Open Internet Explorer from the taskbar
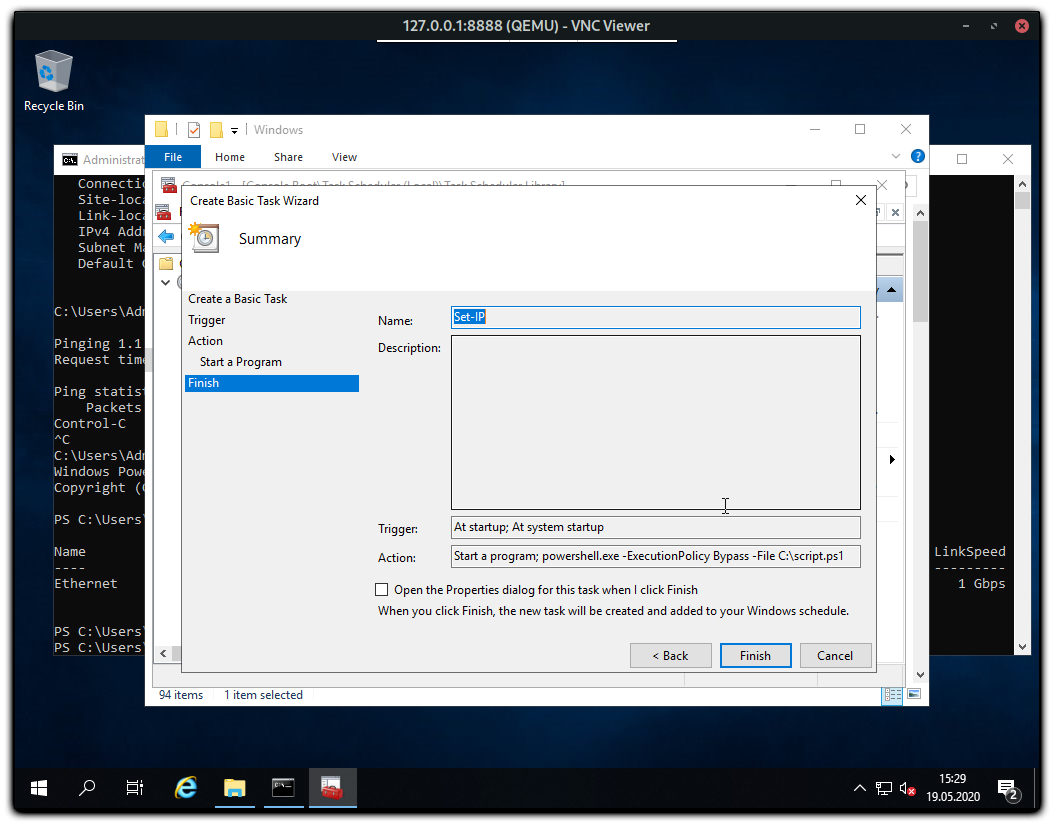 (x=186, y=788)
